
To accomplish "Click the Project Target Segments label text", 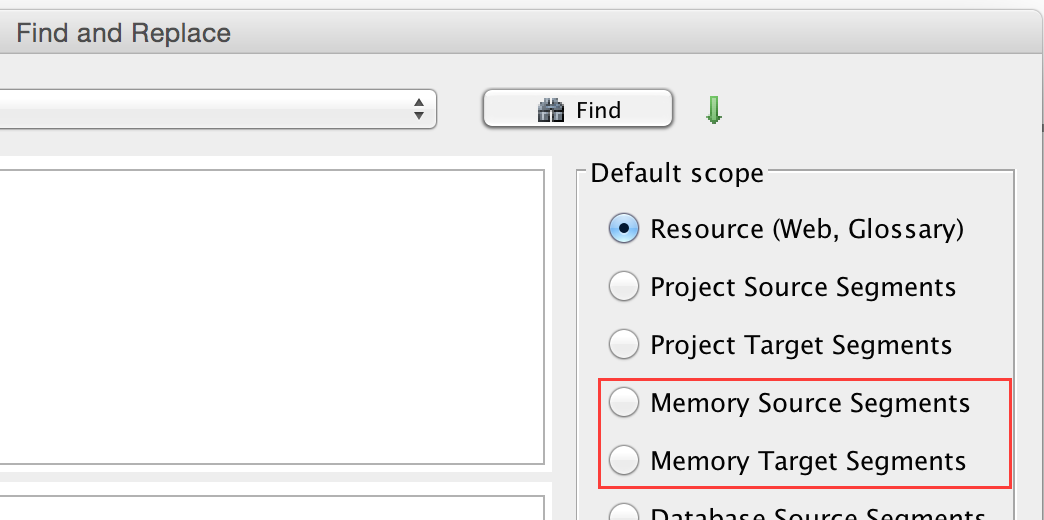I will point(801,345).
